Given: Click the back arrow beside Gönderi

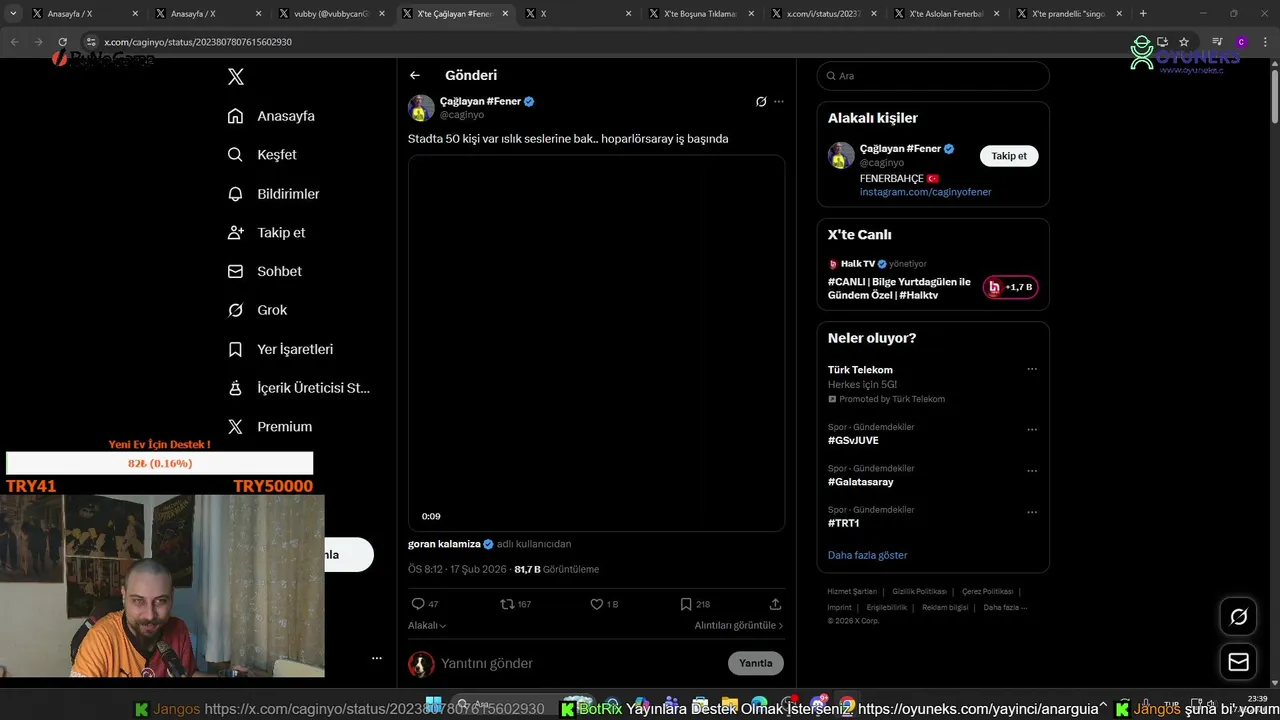Looking at the screenshot, I should [415, 75].
